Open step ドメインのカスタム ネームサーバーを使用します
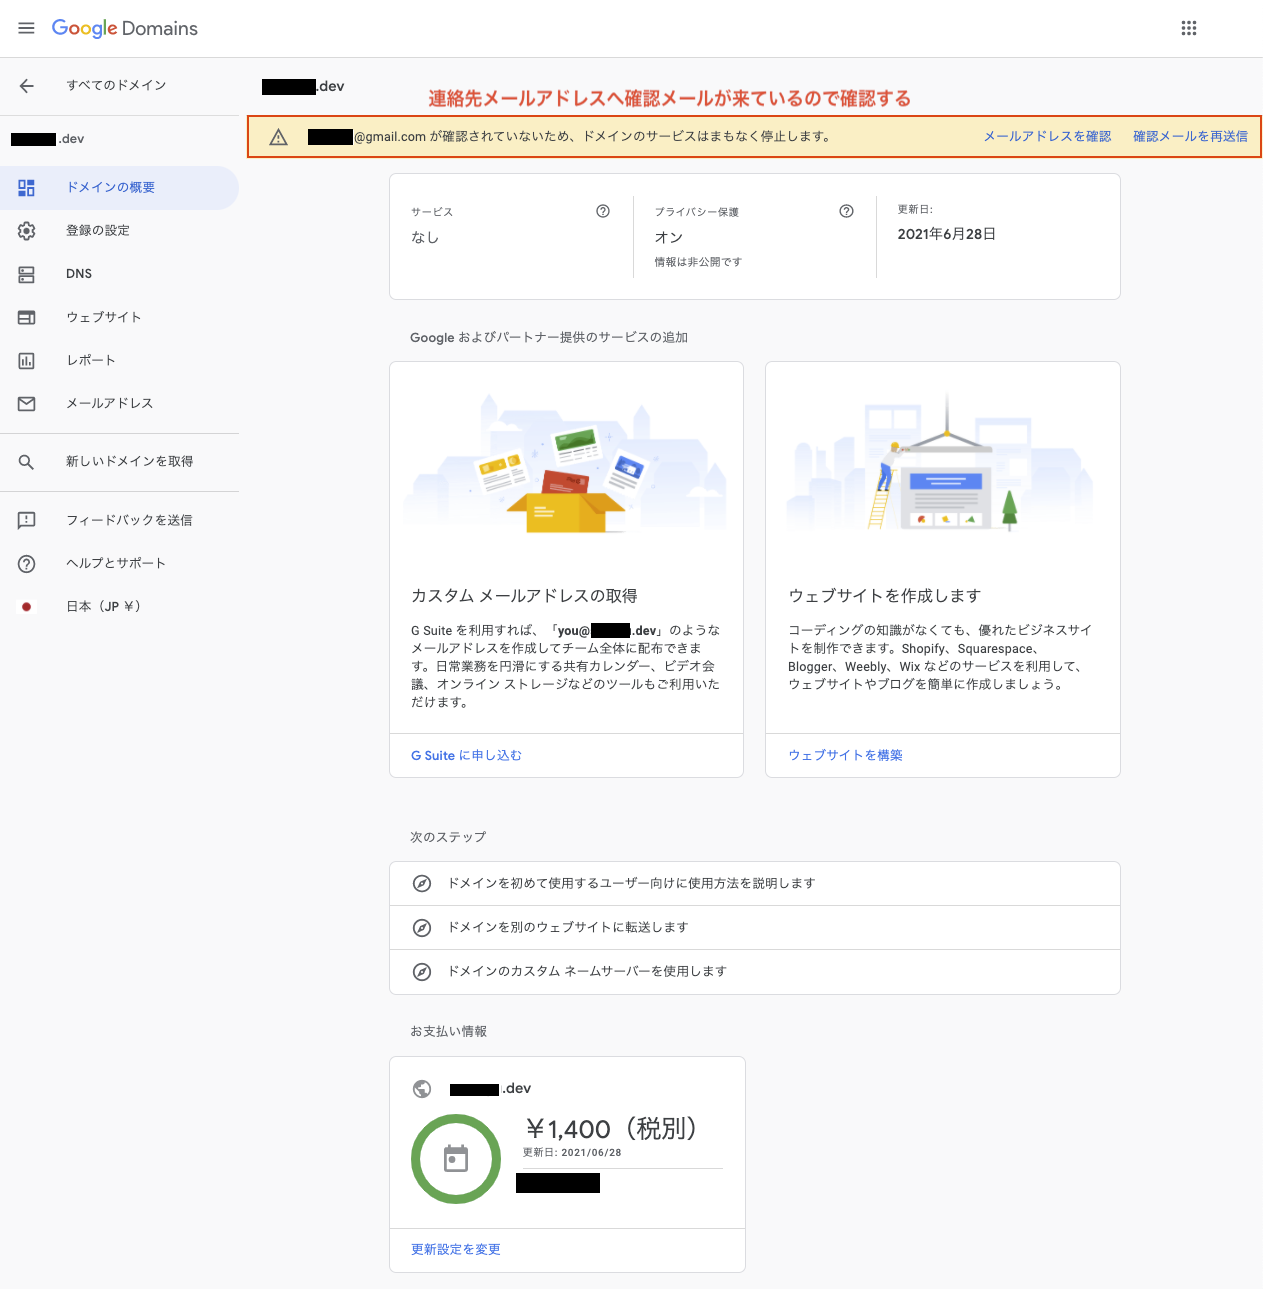This screenshot has width=1263, height=1289. [x=755, y=972]
